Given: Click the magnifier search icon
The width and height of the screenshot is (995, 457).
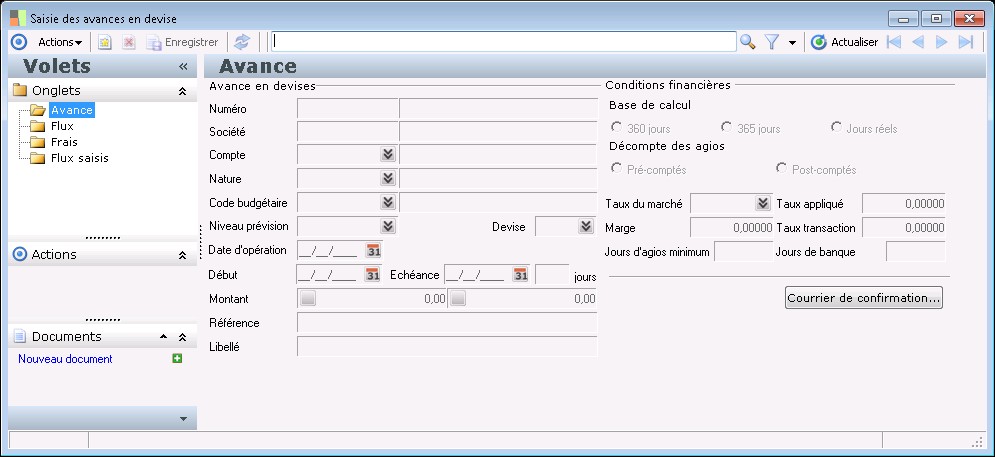Looking at the screenshot, I should (748, 43).
